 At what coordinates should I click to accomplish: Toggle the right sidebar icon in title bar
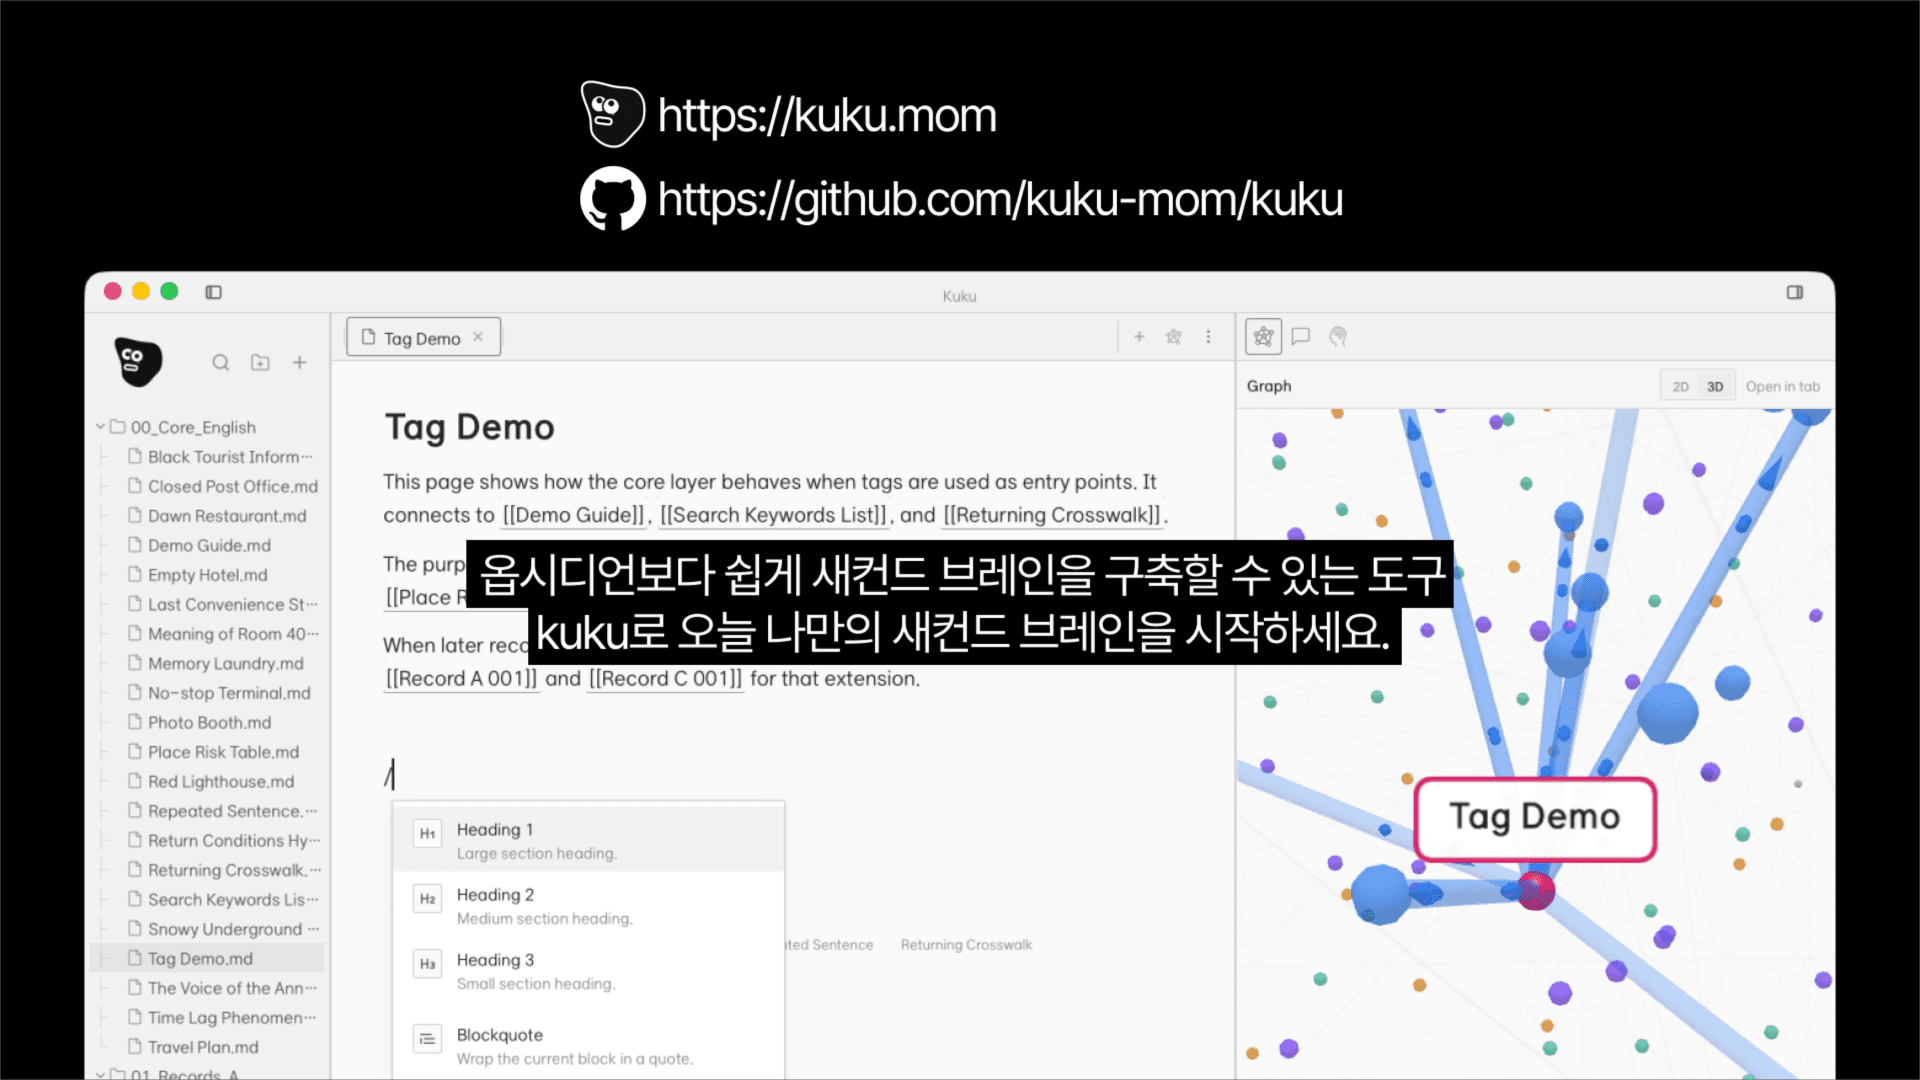point(1795,292)
